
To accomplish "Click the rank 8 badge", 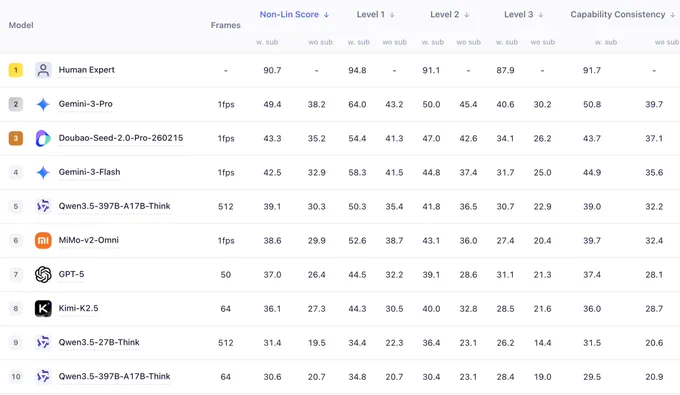I will coord(16,308).
